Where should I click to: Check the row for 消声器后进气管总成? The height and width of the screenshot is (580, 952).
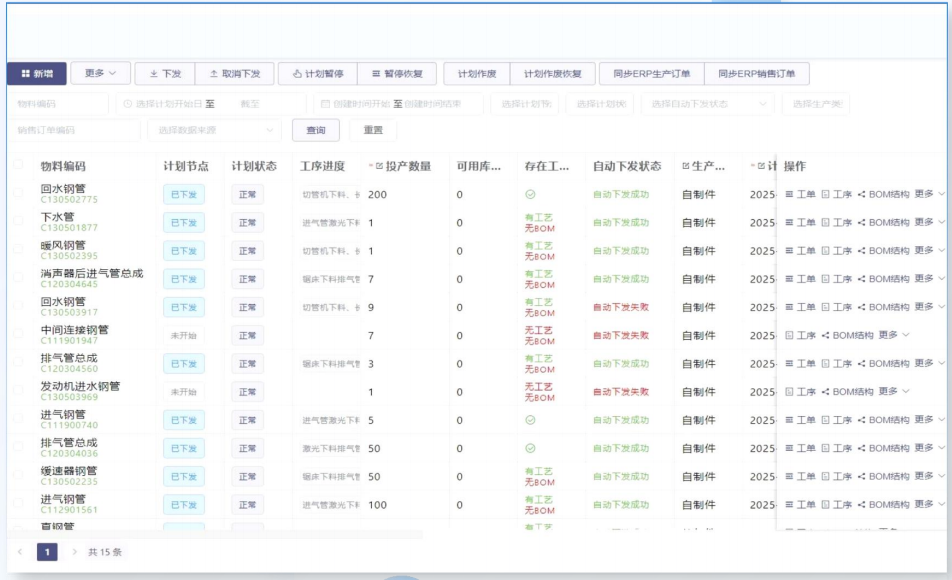coord(18,278)
